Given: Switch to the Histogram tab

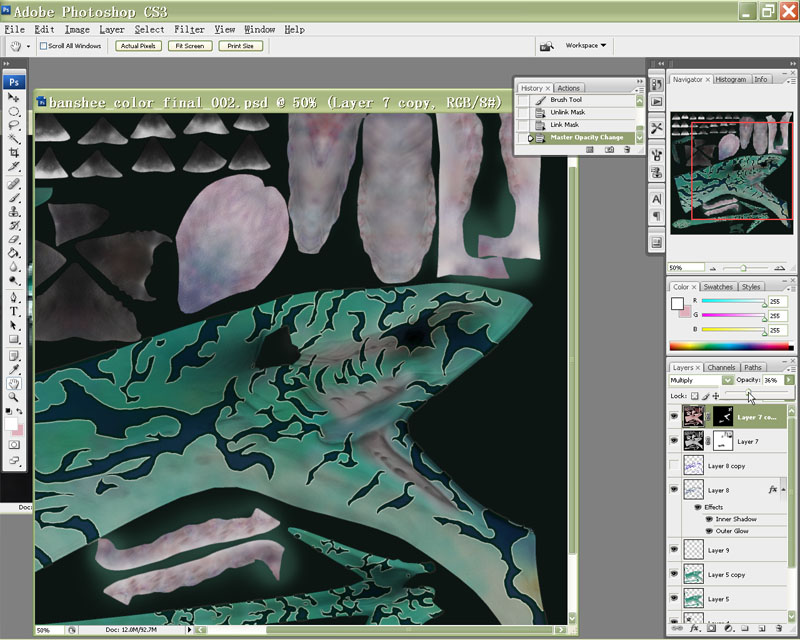Looking at the screenshot, I should 730,80.
